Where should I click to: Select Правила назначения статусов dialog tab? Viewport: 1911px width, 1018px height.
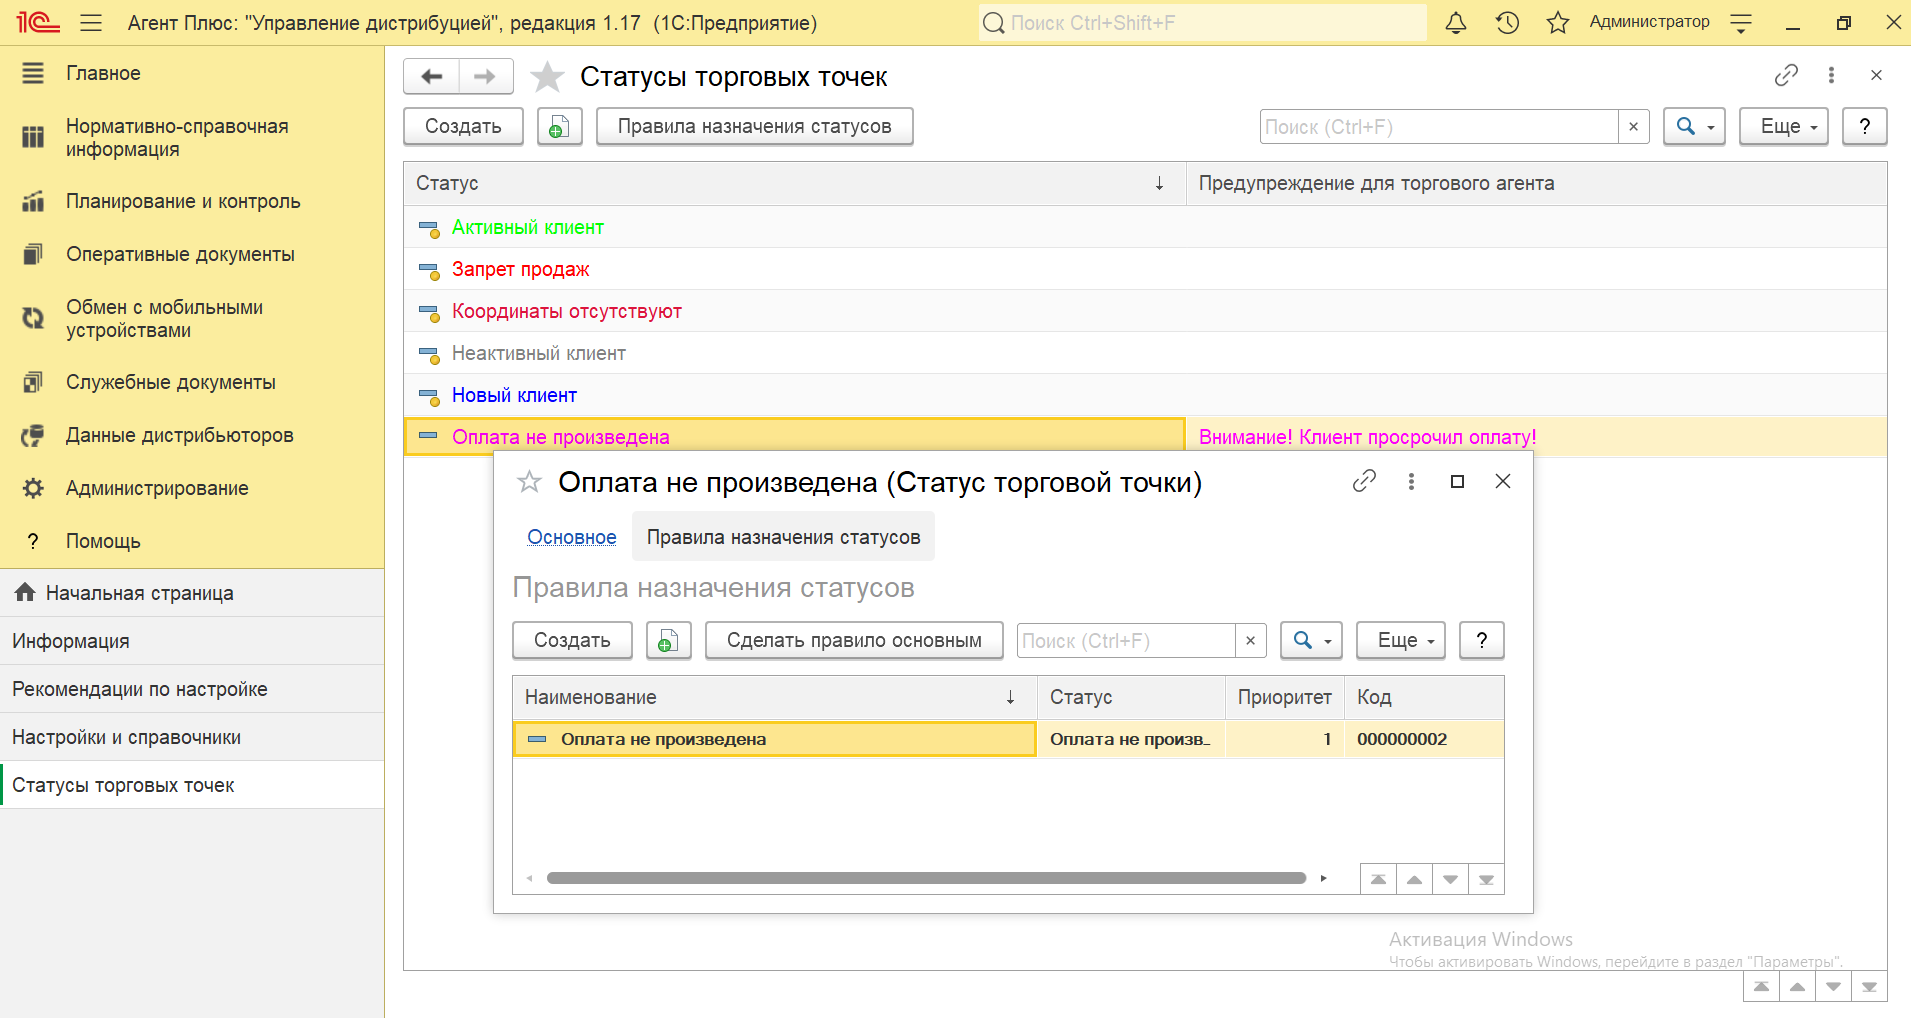pyautogui.click(x=783, y=537)
